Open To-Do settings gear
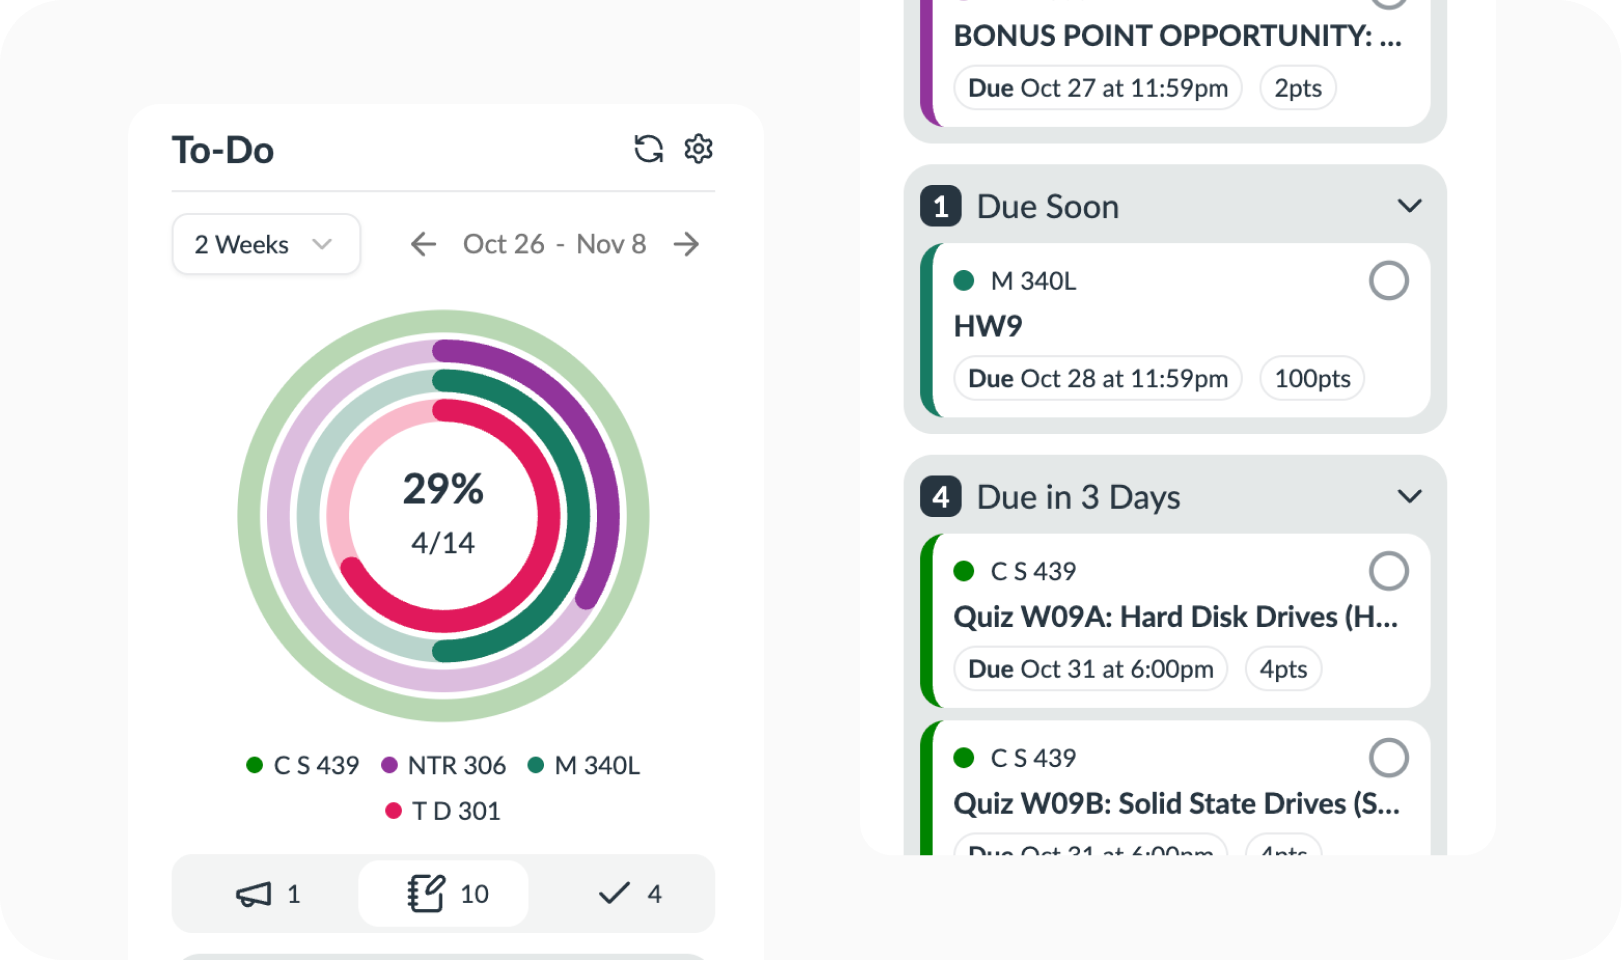 tap(698, 149)
